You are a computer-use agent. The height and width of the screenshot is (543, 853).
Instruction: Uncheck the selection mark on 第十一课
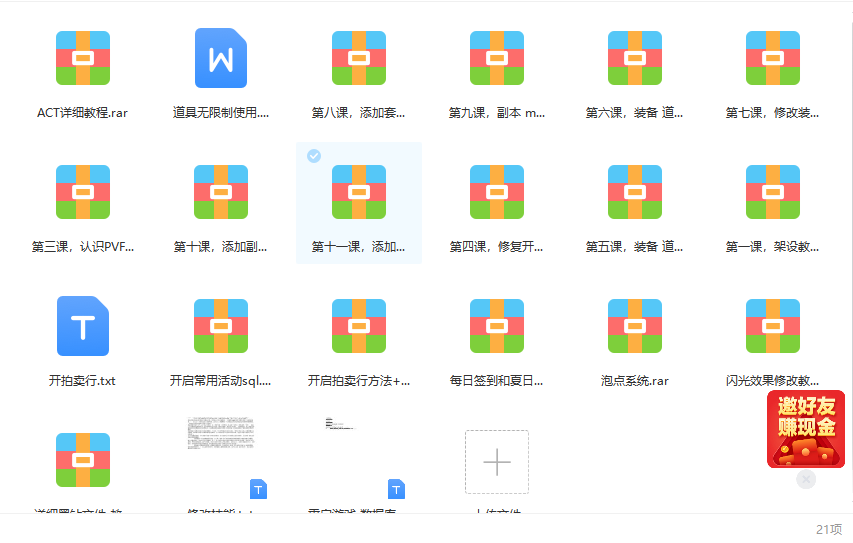[x=314, y=156]
